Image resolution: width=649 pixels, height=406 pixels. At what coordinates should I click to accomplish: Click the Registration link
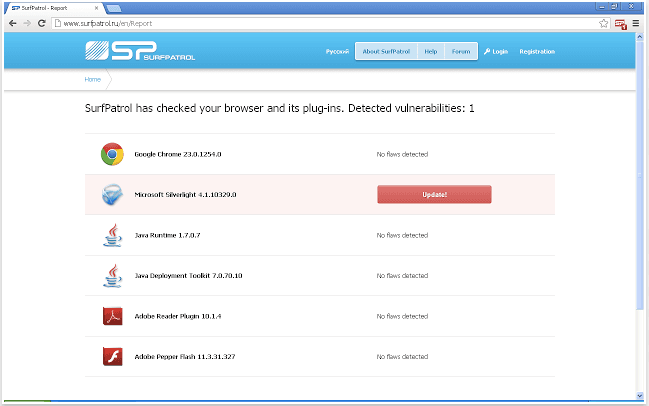(537, 51)
